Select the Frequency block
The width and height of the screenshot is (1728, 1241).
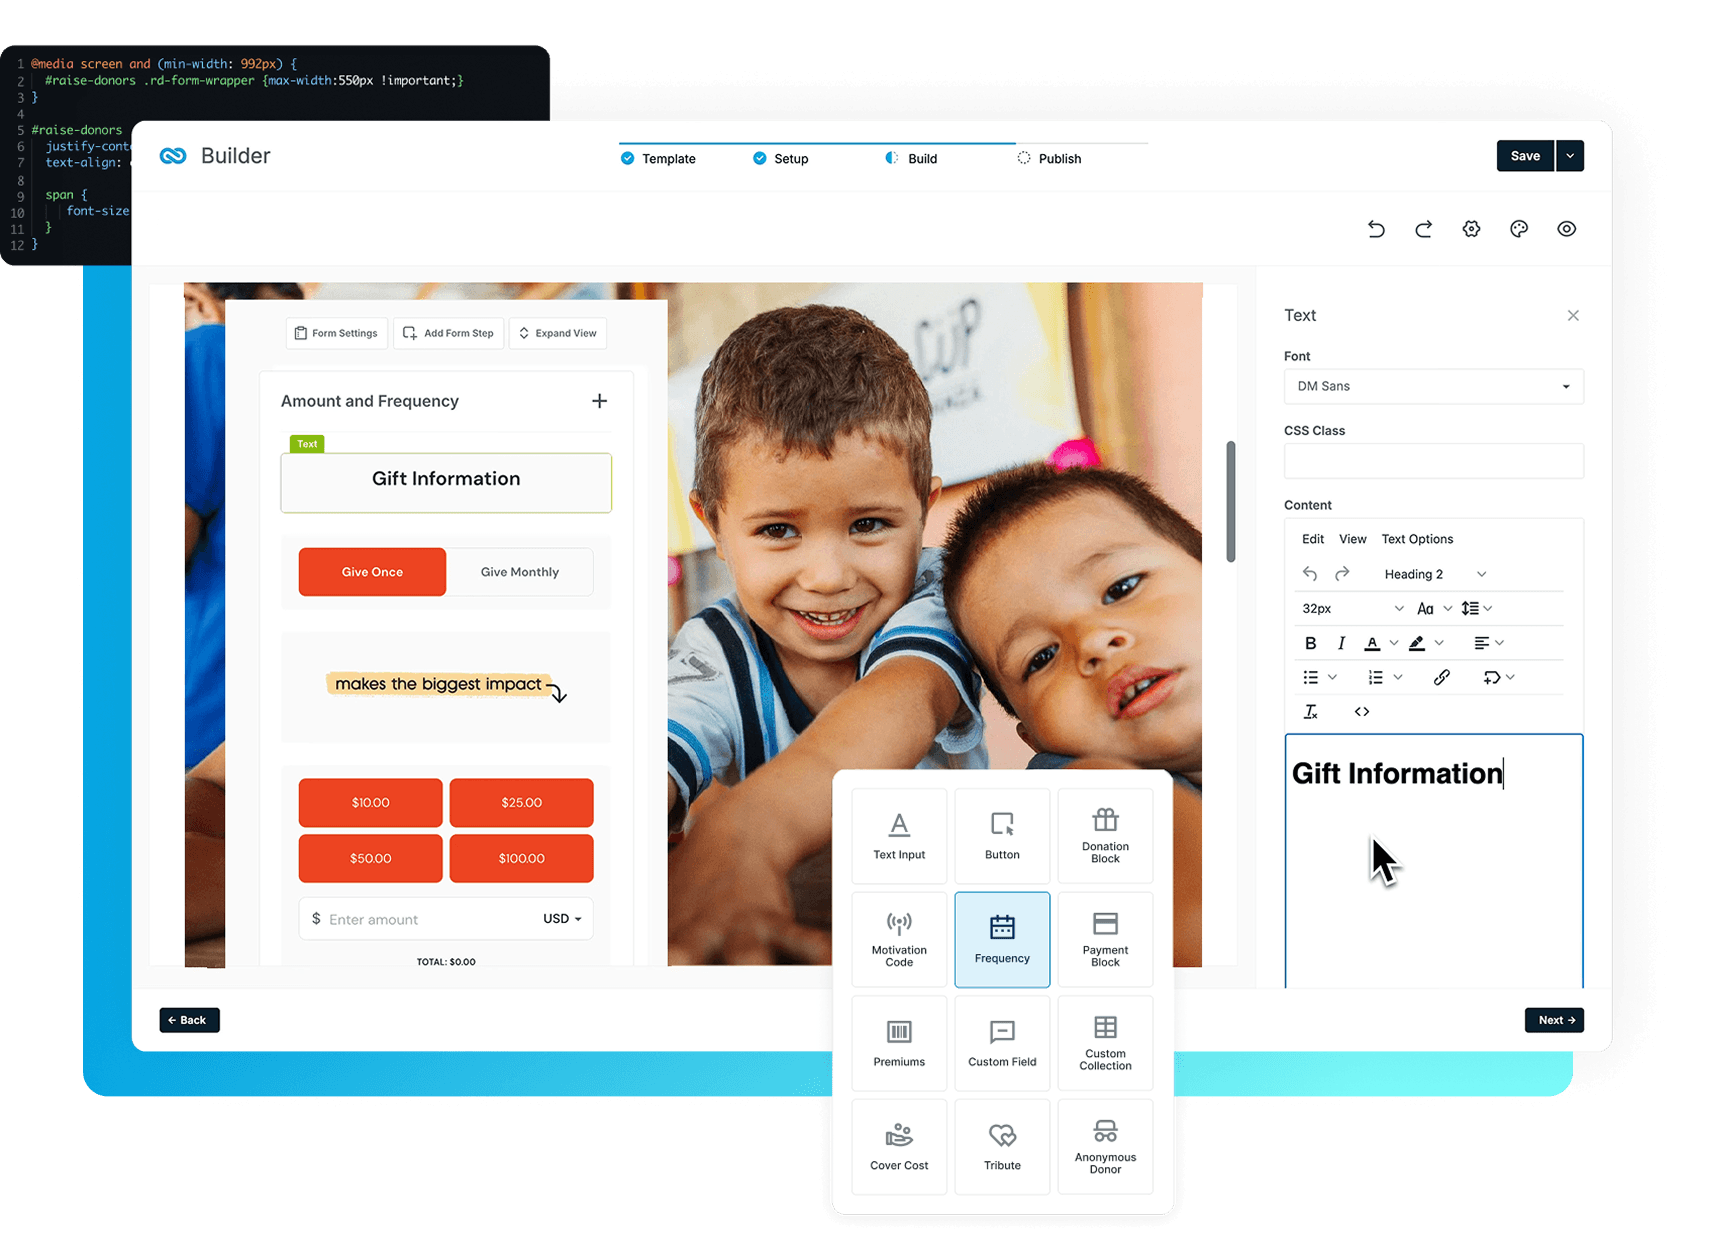(1002, 940)
